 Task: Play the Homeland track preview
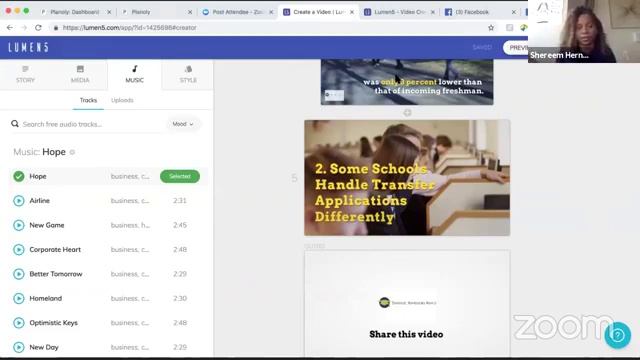19,299
